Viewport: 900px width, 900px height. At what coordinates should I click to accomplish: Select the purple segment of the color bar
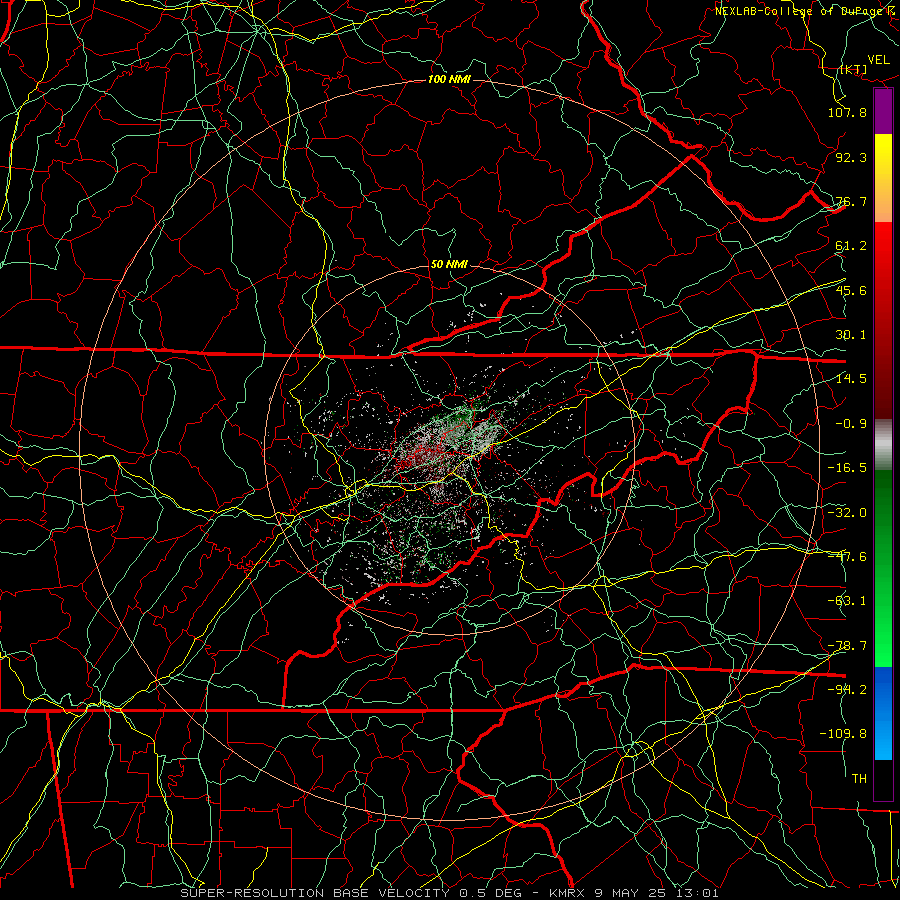883,111
